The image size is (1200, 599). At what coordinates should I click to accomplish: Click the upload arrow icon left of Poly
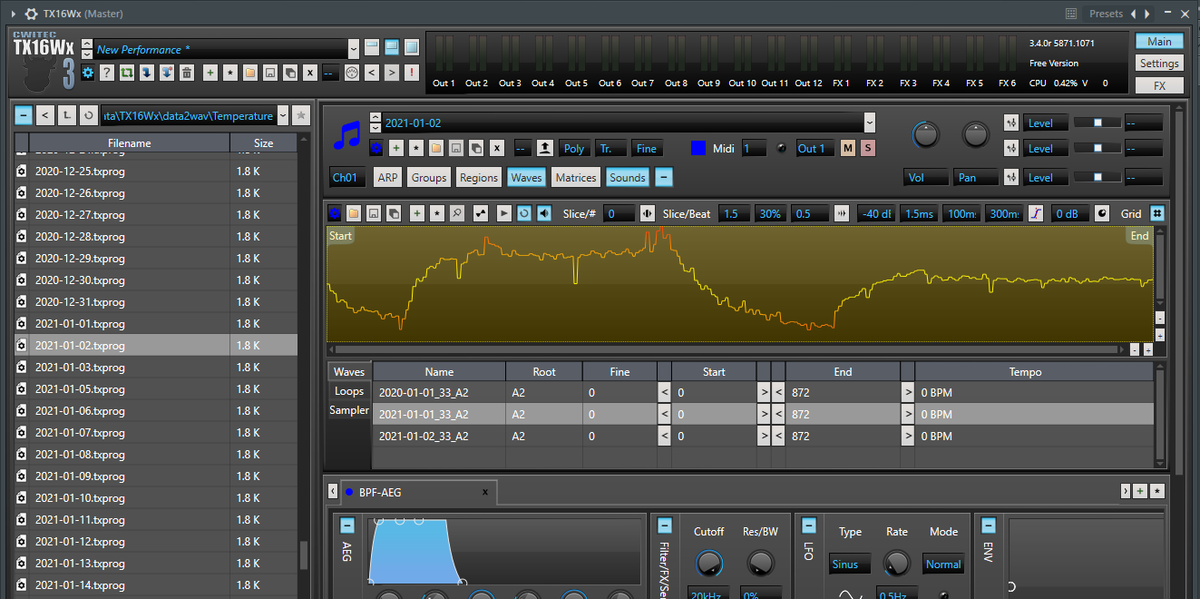tap(545, 148)
